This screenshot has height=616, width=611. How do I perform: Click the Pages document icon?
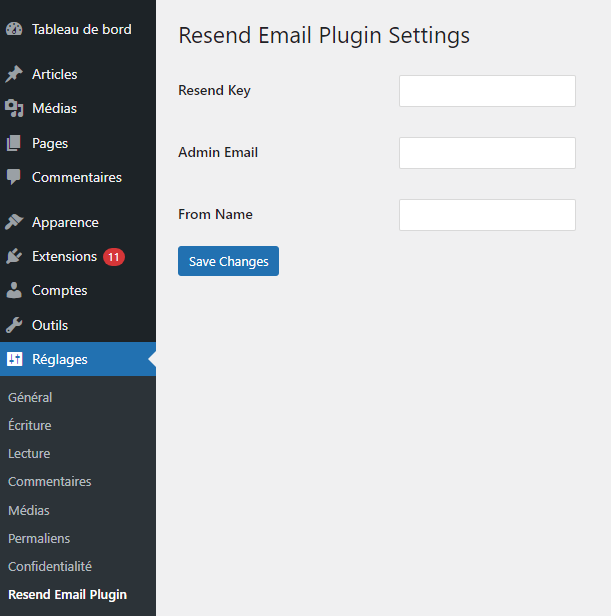point(14,143)
